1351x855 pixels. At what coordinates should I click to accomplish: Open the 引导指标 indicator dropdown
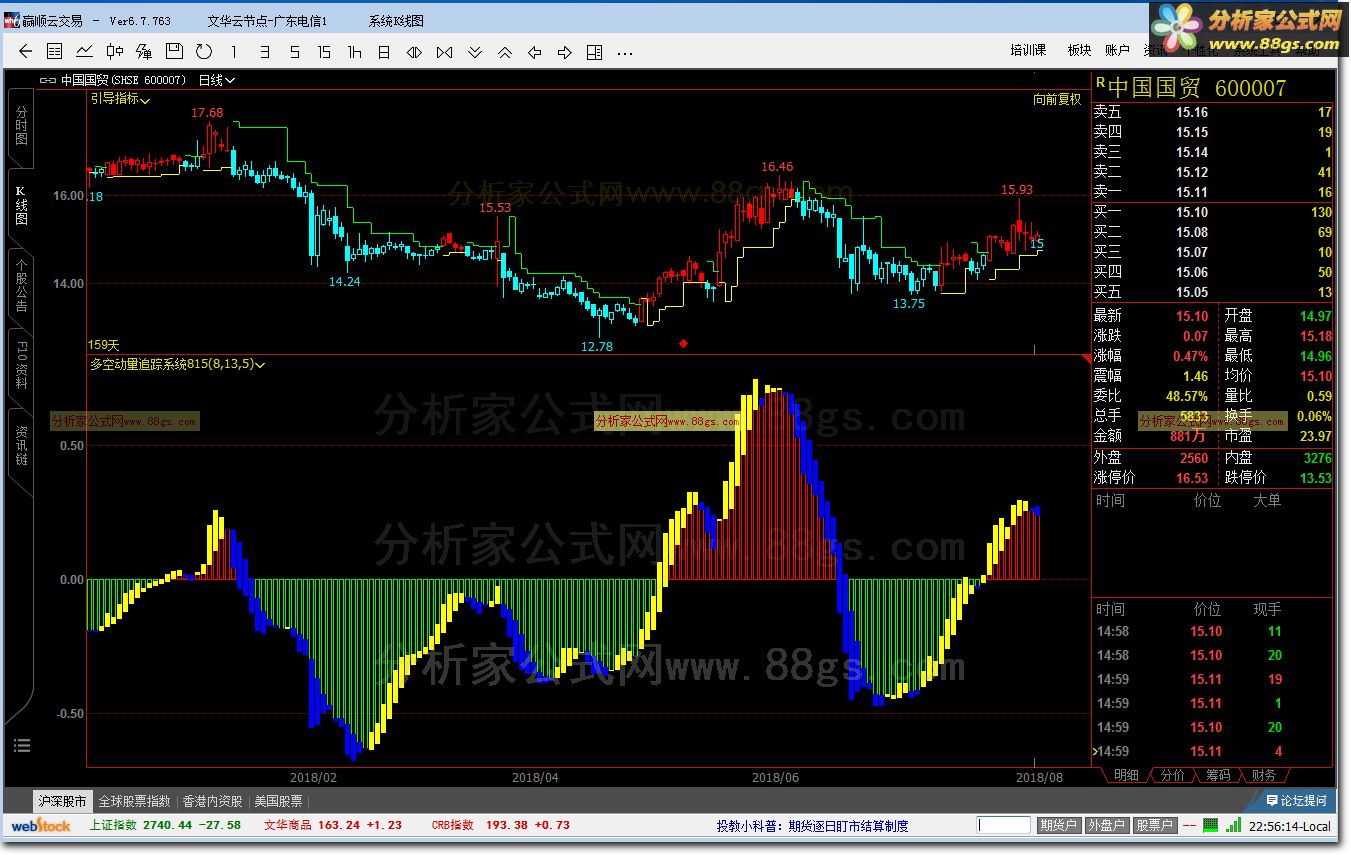[x=121, y=99]
